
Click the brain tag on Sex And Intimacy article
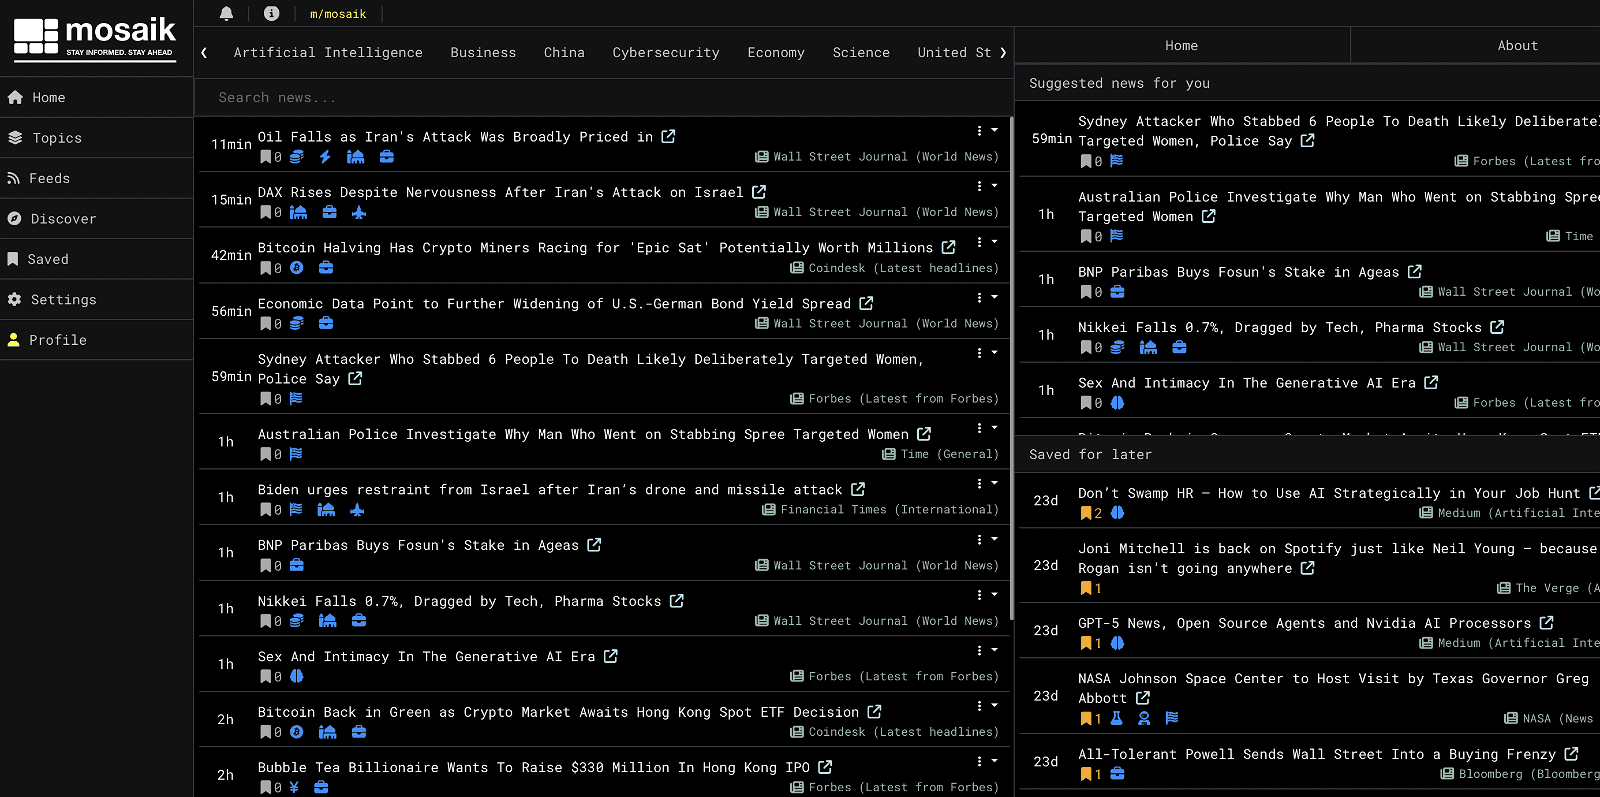296,676
